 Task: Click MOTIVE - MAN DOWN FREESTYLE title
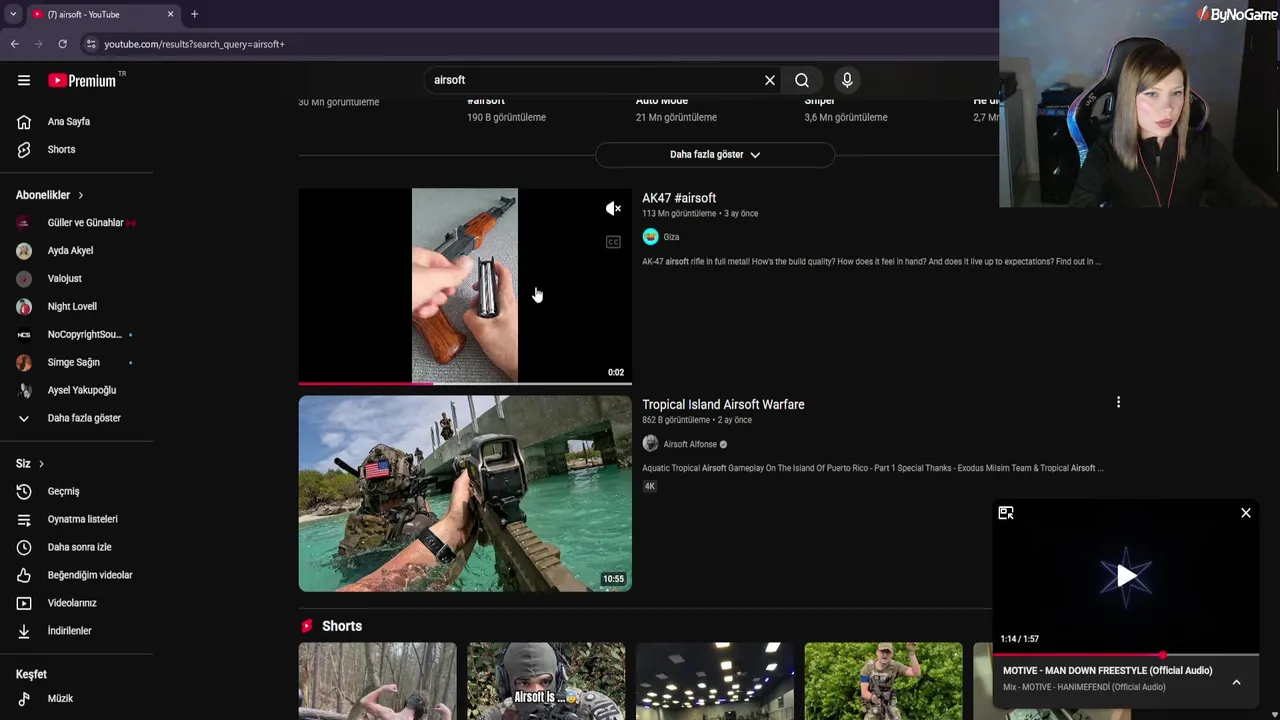1107,671
